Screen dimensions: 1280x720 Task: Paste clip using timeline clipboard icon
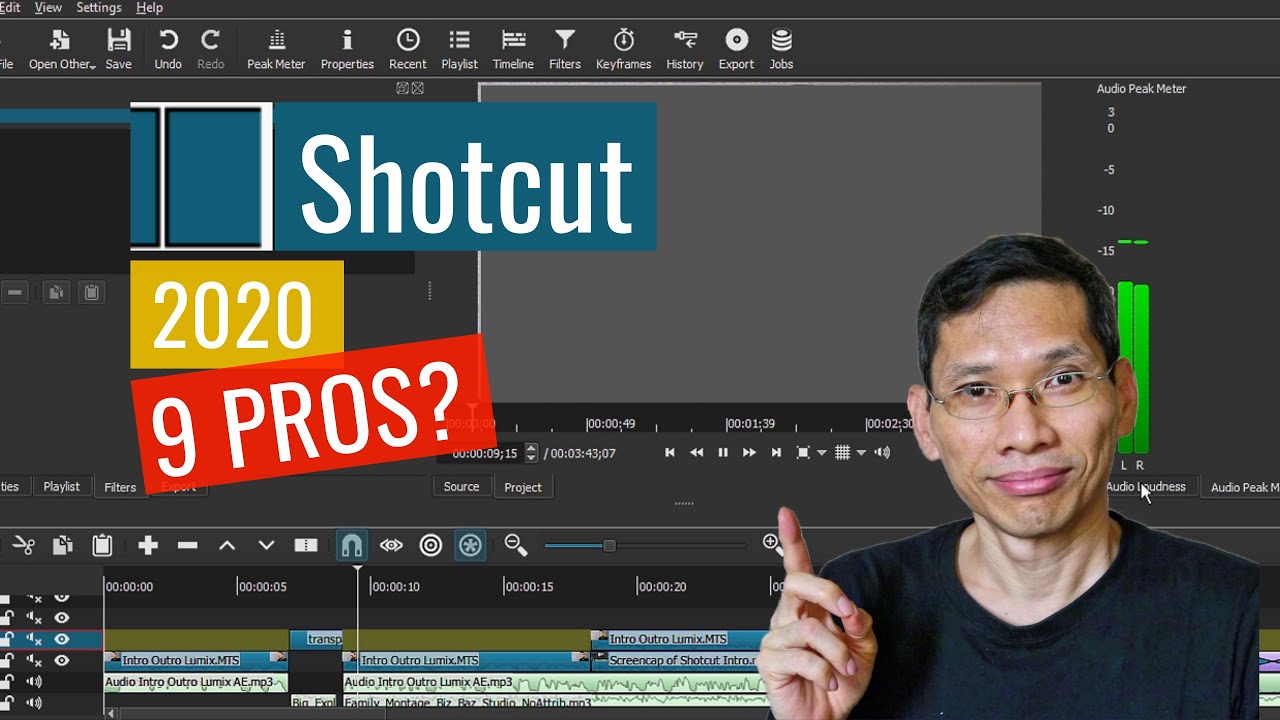pos(102,545)
